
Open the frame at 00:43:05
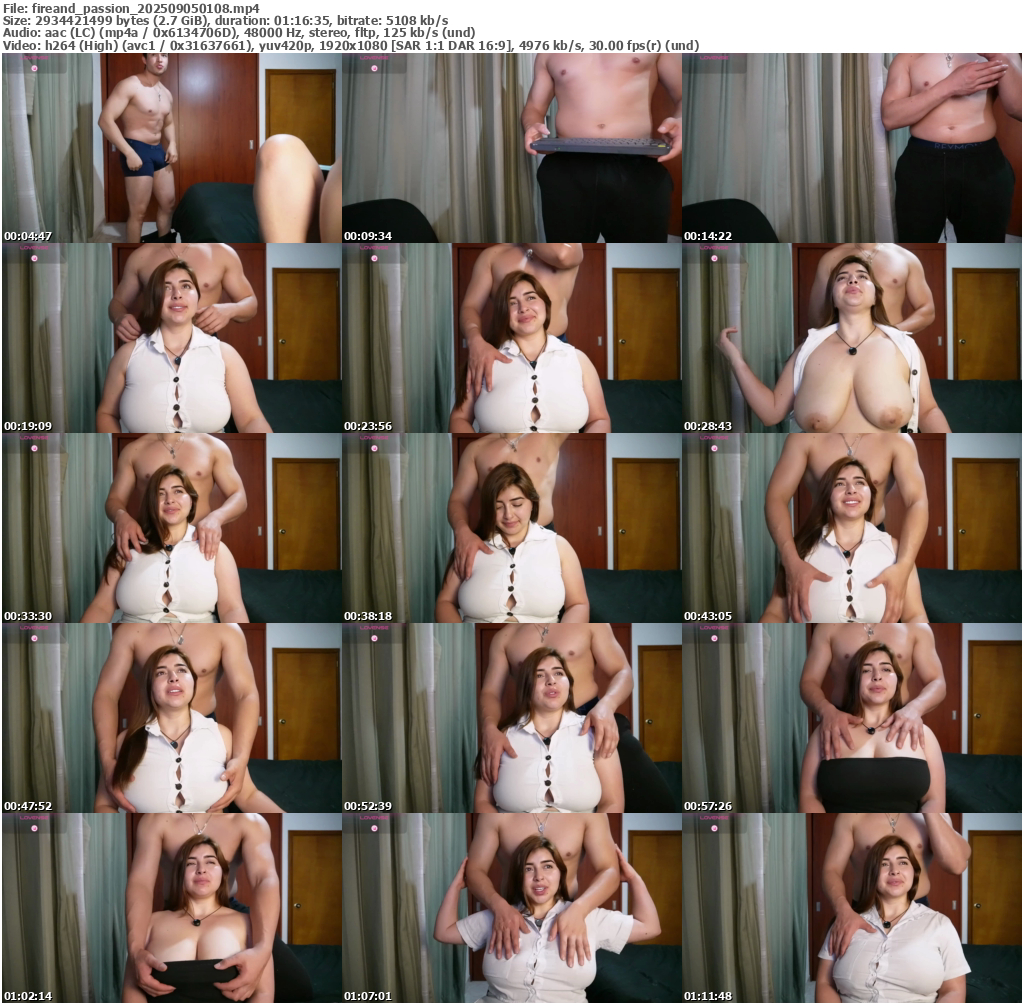(x=852, y=528)
